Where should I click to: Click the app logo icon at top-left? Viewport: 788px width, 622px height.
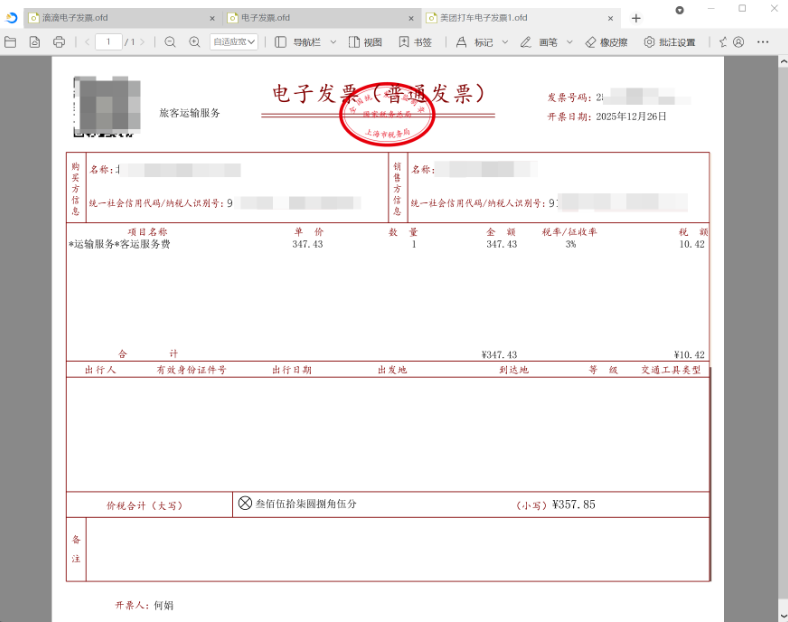tap(11, 18)
